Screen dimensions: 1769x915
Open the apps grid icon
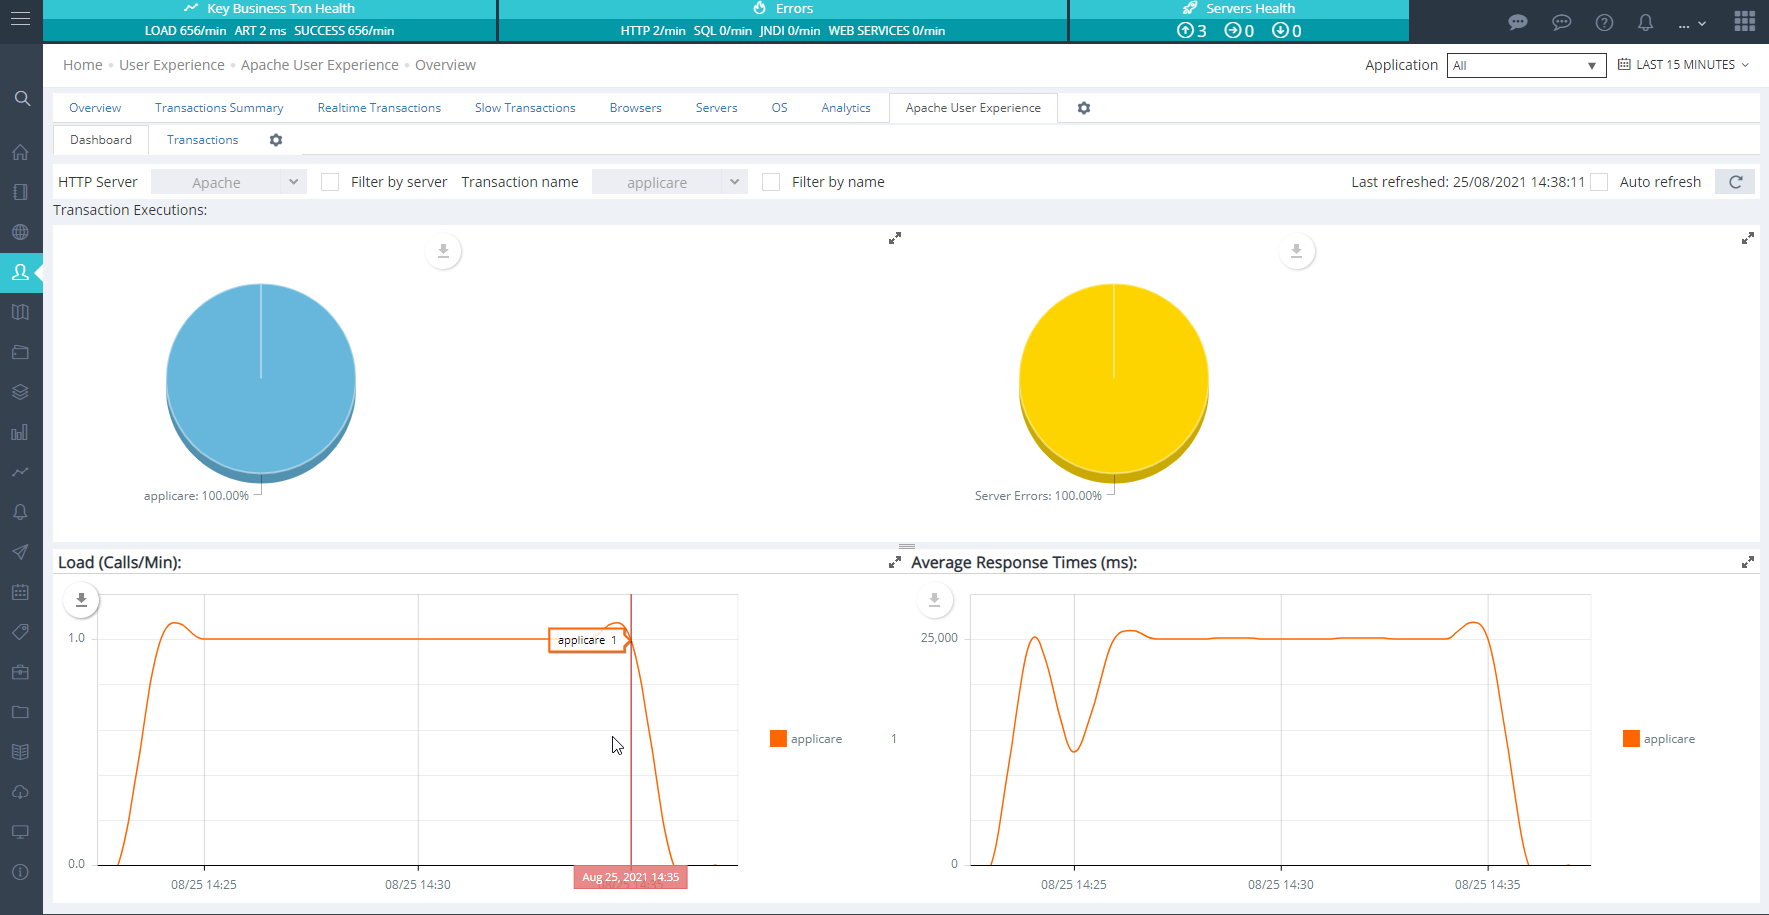(1744, 21)
